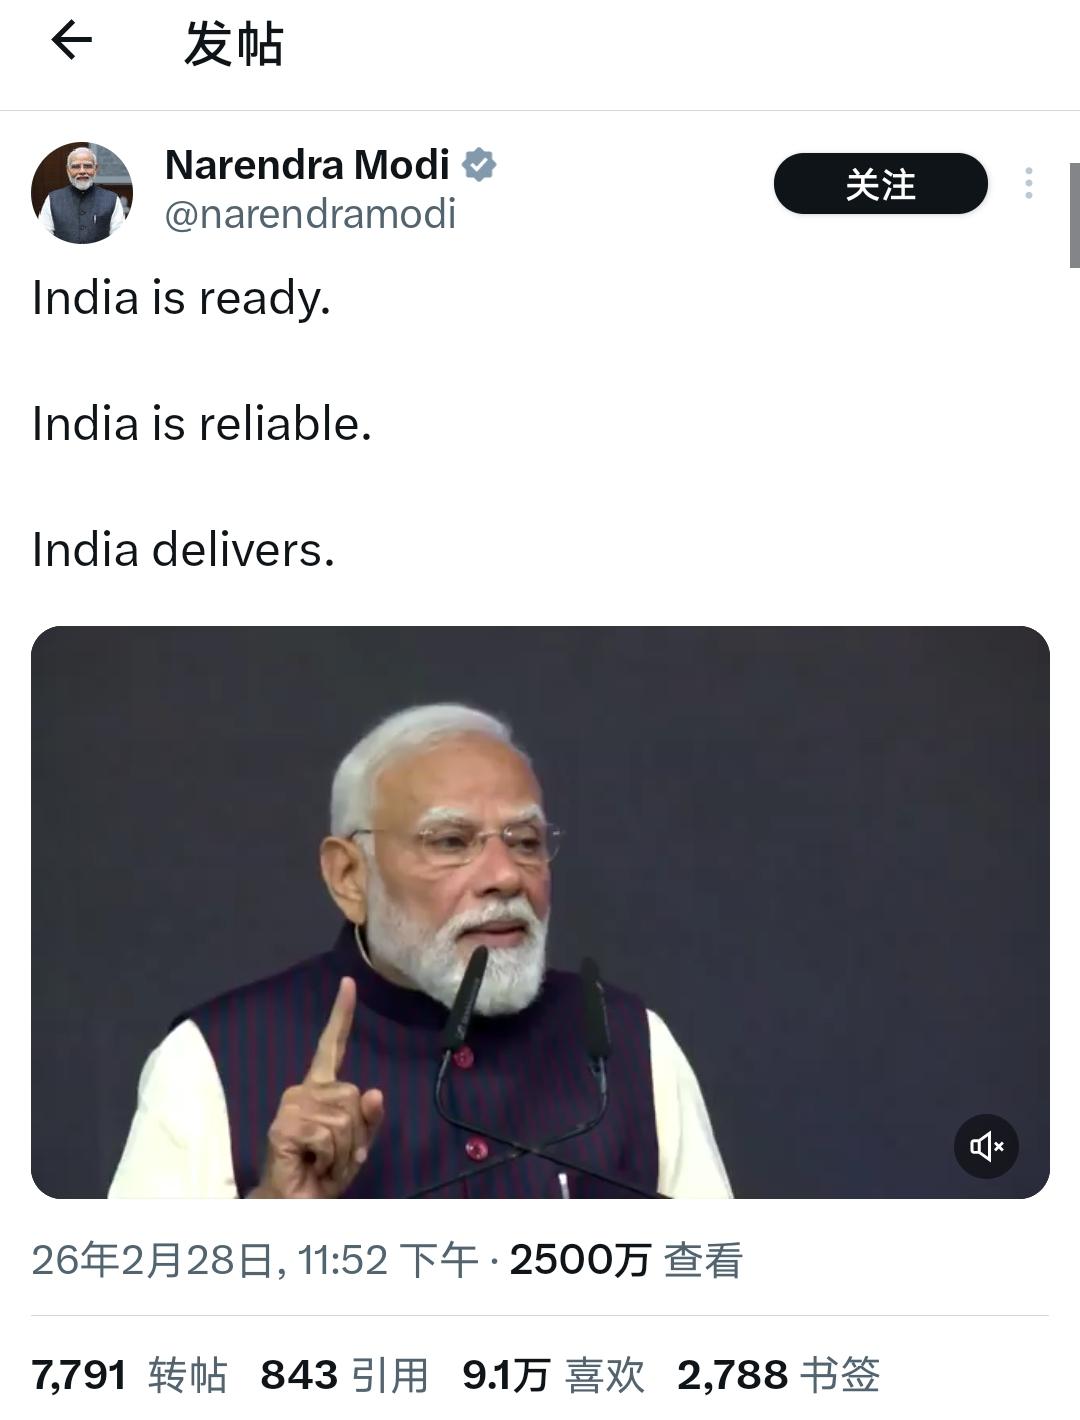
Task: Unmute the video with the speaker icon
Action: point(986,1146)
